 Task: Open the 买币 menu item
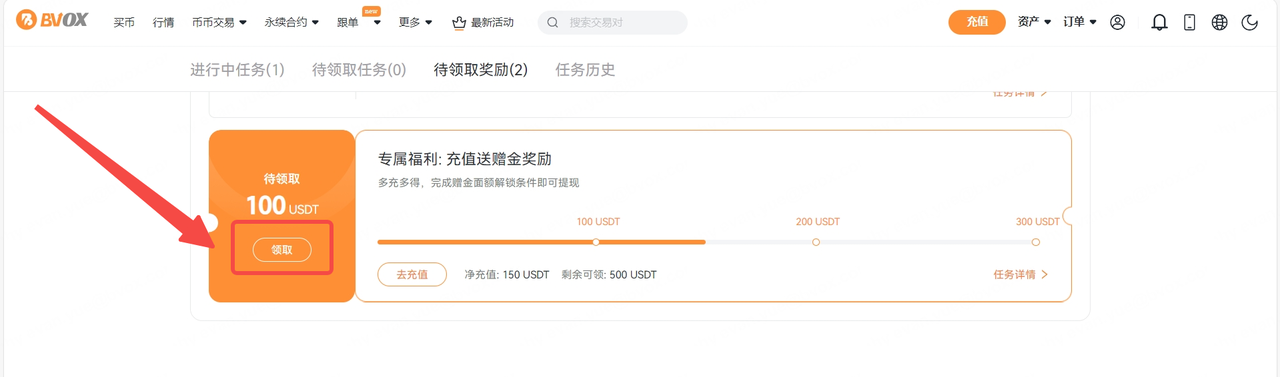[x=124, y=22]
